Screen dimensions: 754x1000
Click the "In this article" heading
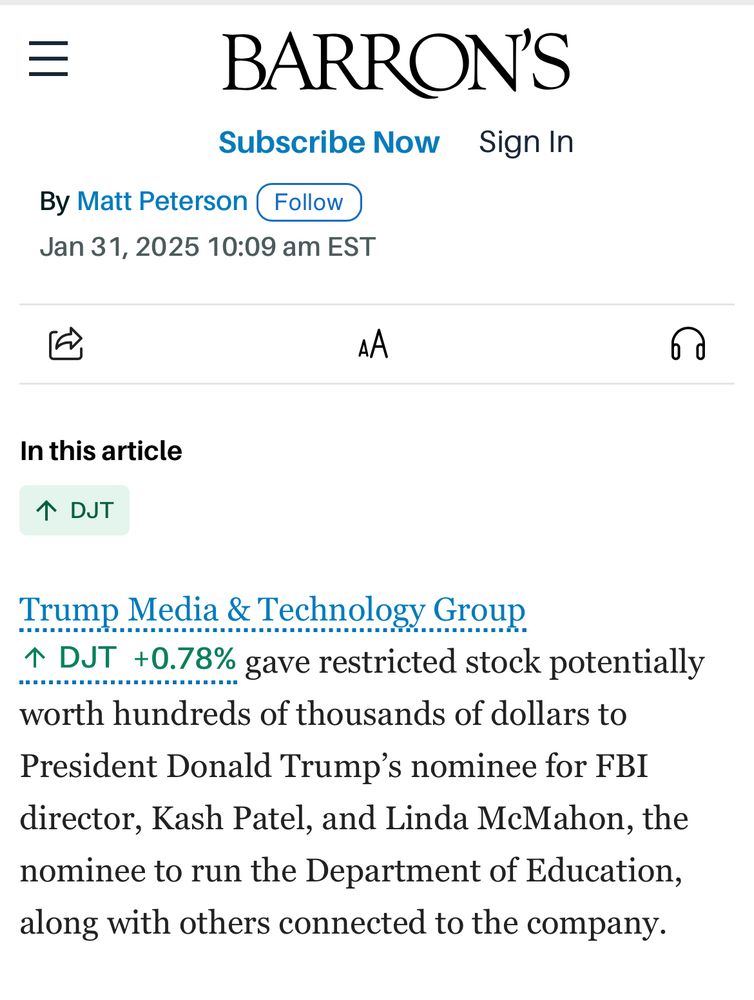point(101,451)
